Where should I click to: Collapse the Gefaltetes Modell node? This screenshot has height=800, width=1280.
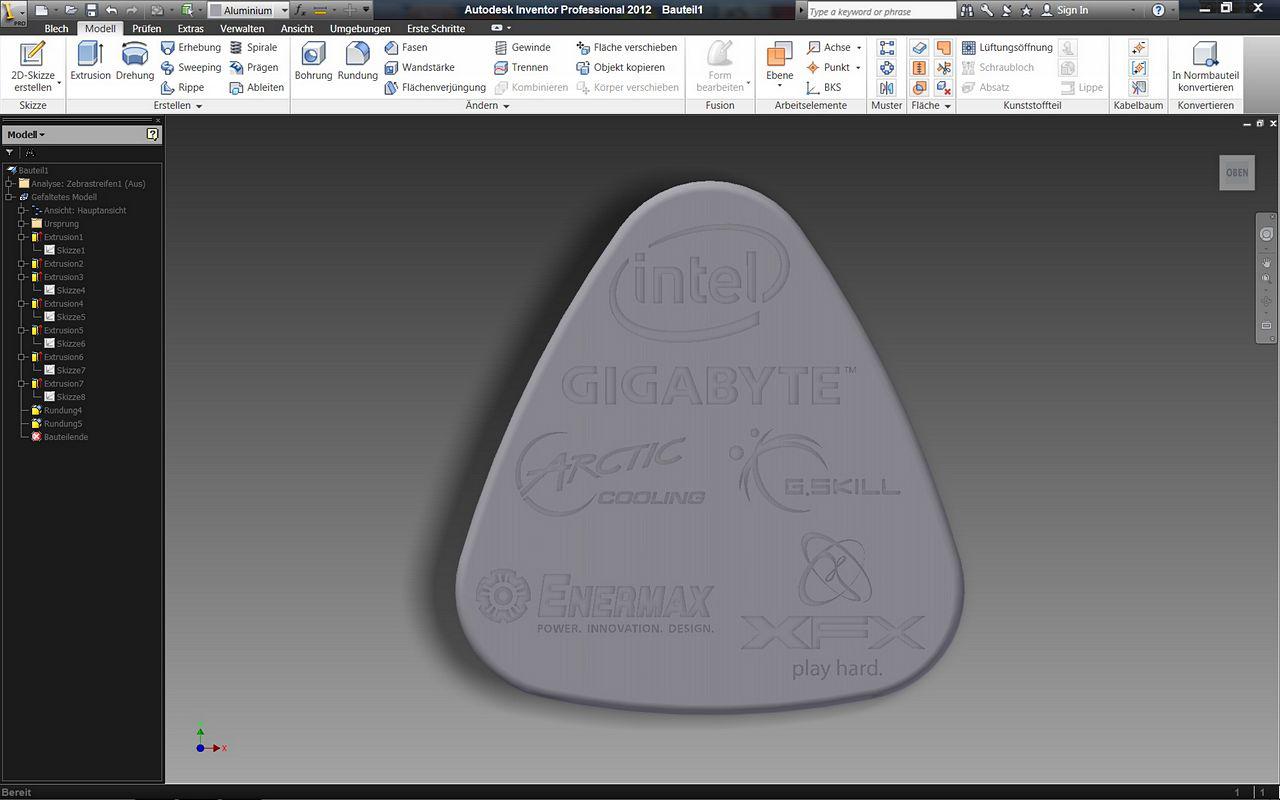[9, 197]
